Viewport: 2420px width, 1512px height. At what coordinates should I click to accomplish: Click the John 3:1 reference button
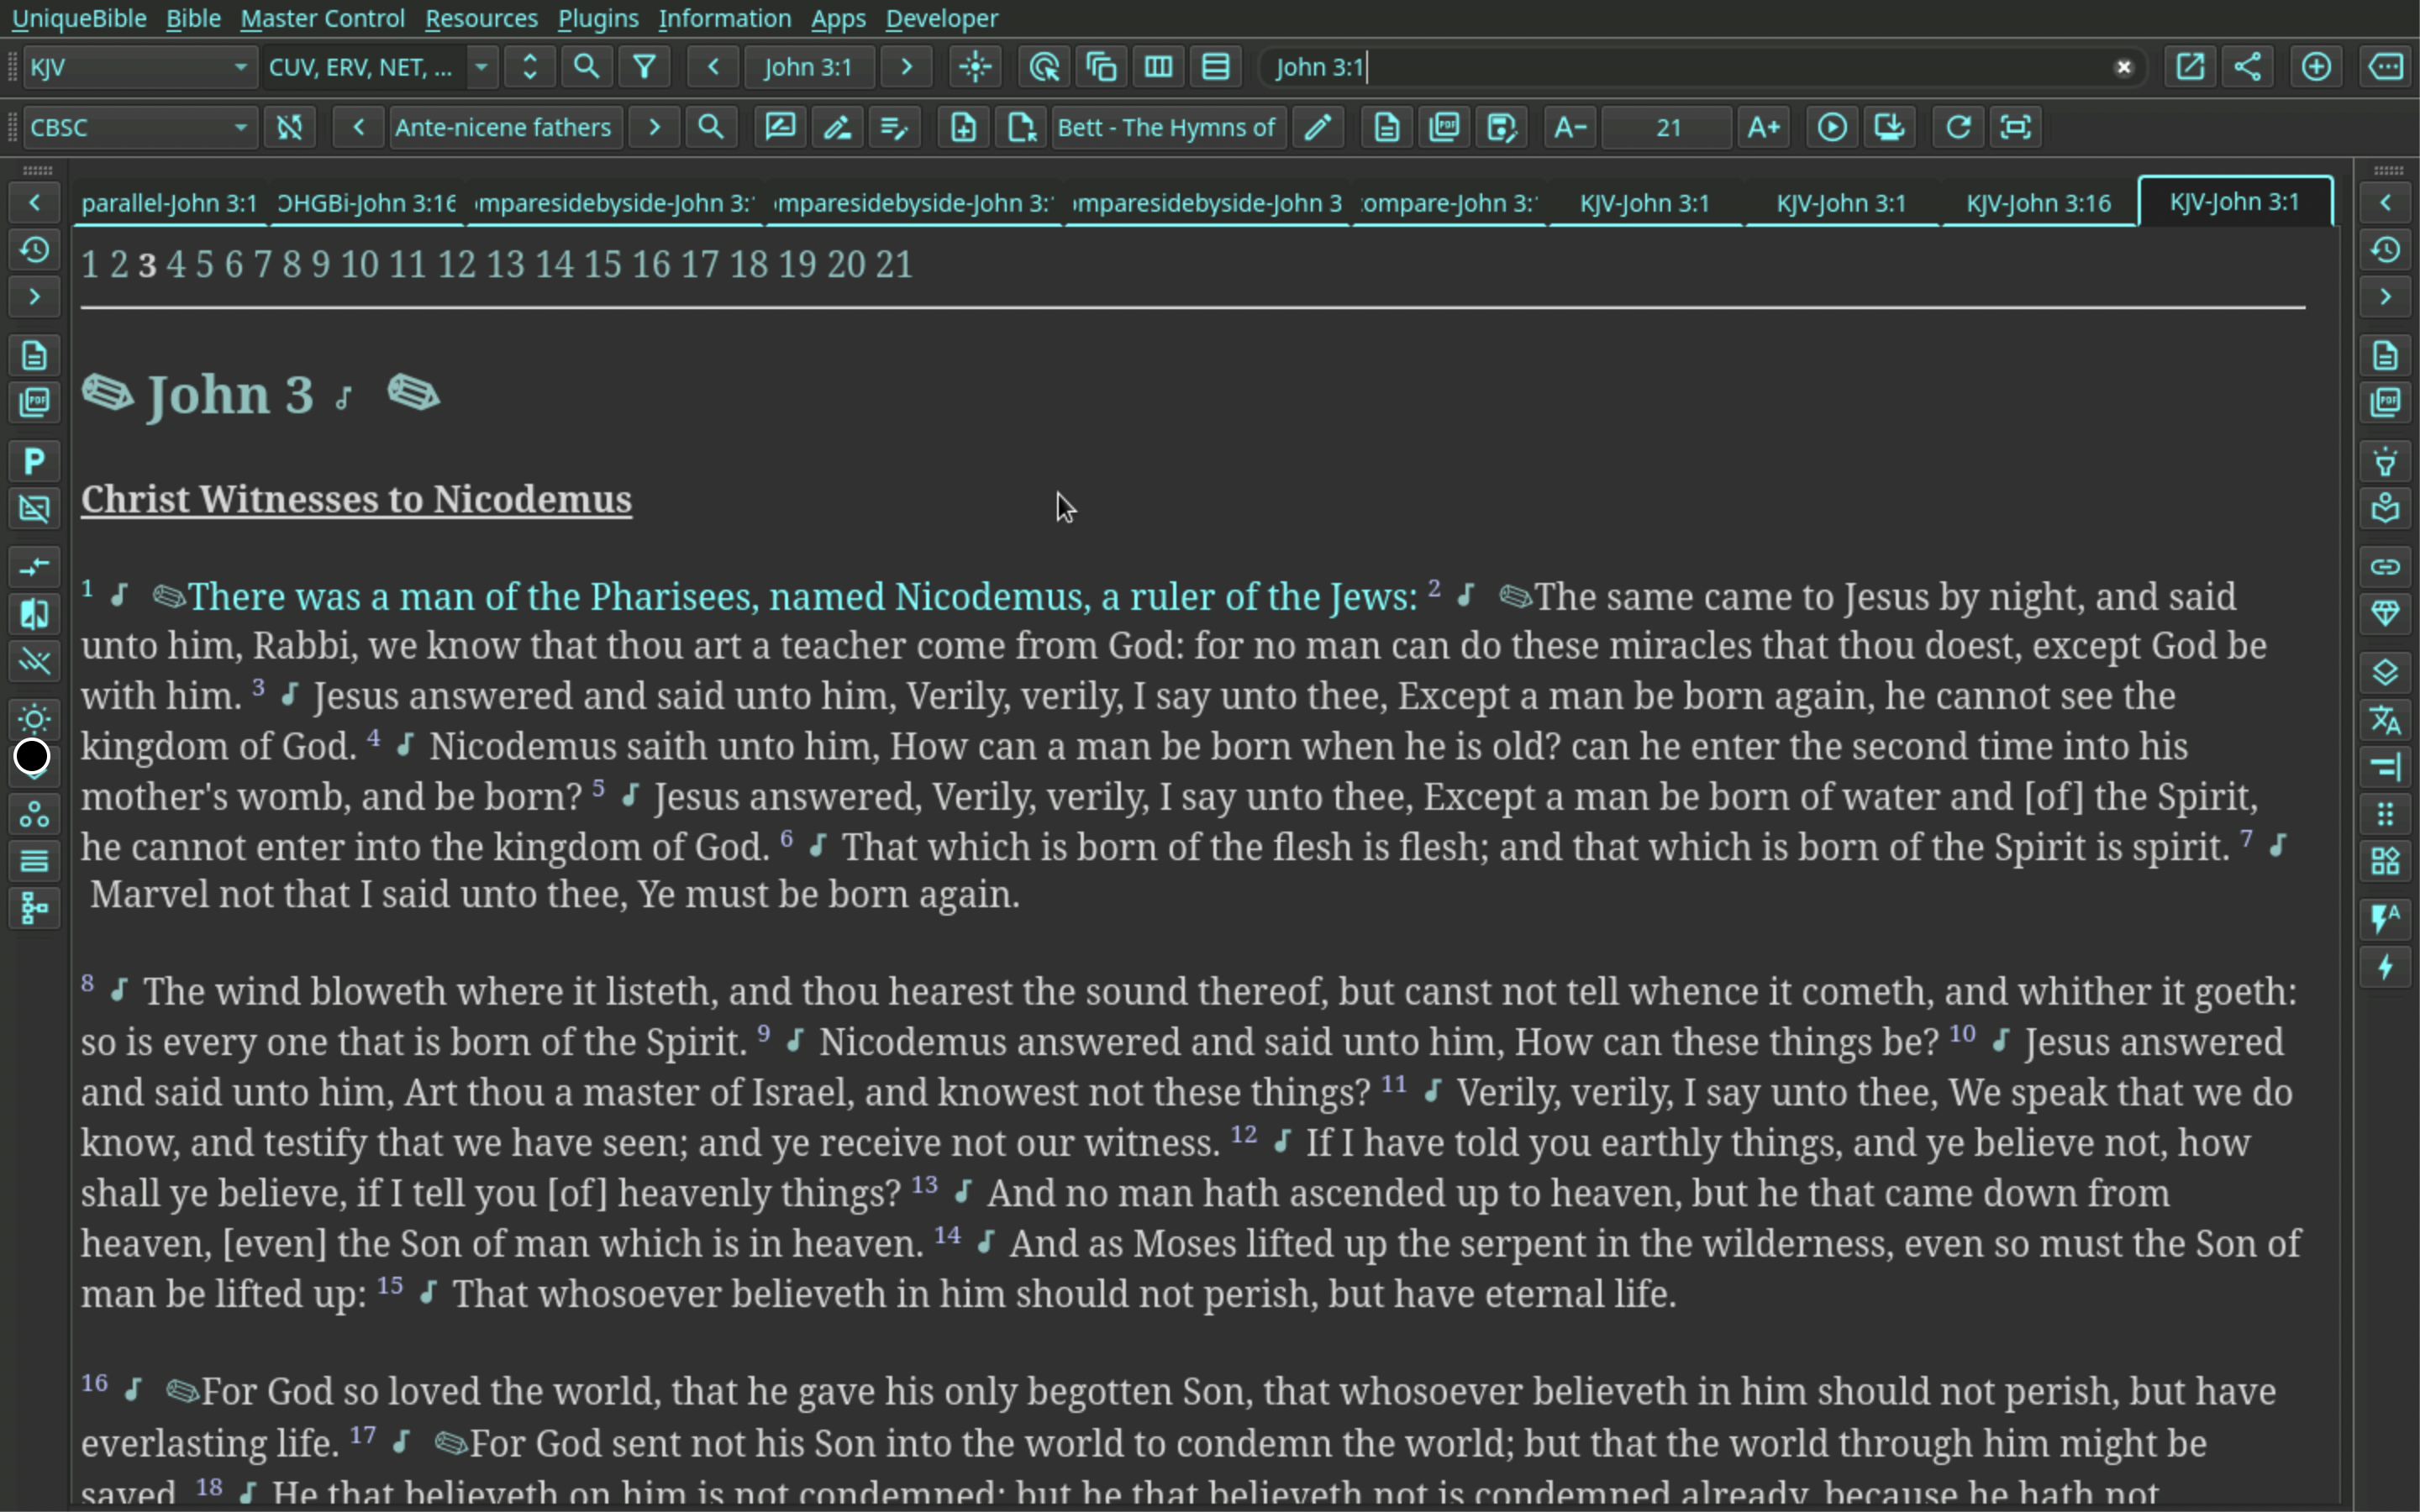tap(808, 67)
